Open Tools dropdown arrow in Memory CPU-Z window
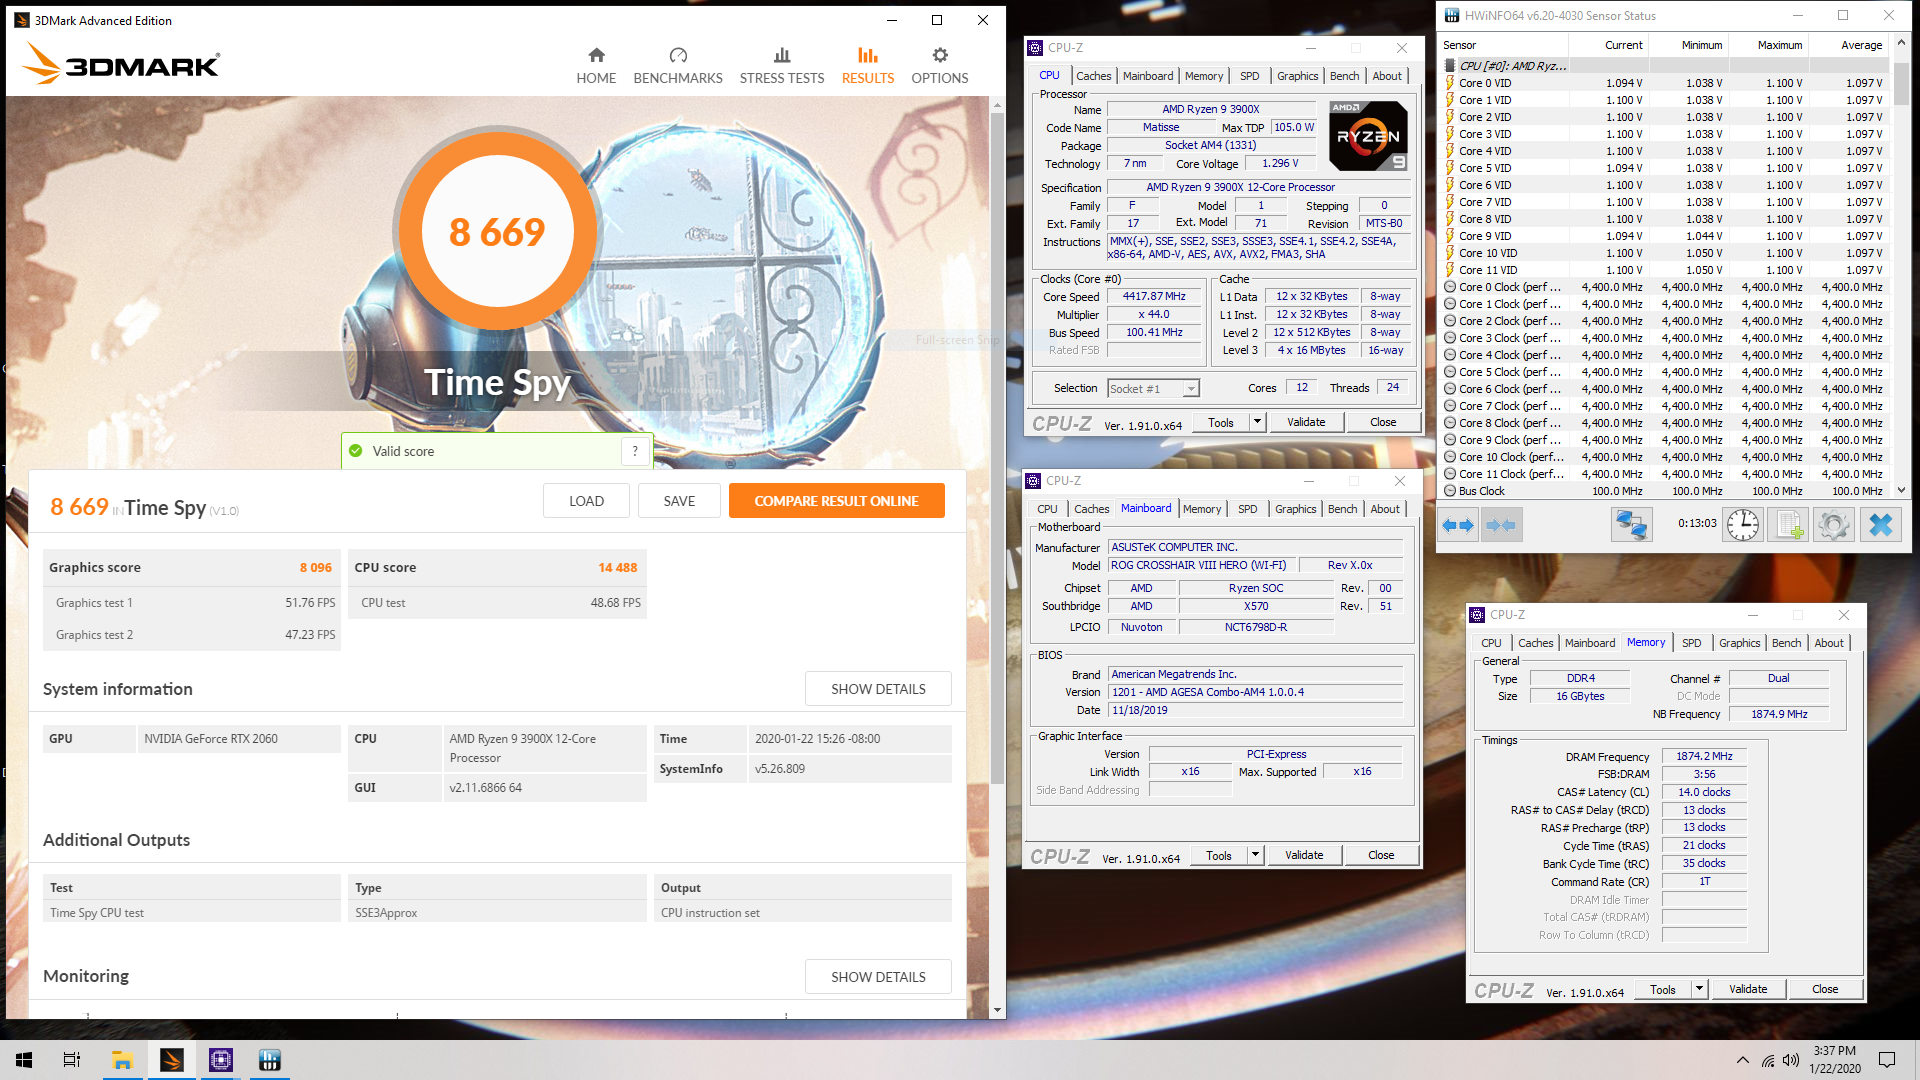The image size is (1920, 1080). 1699,989
